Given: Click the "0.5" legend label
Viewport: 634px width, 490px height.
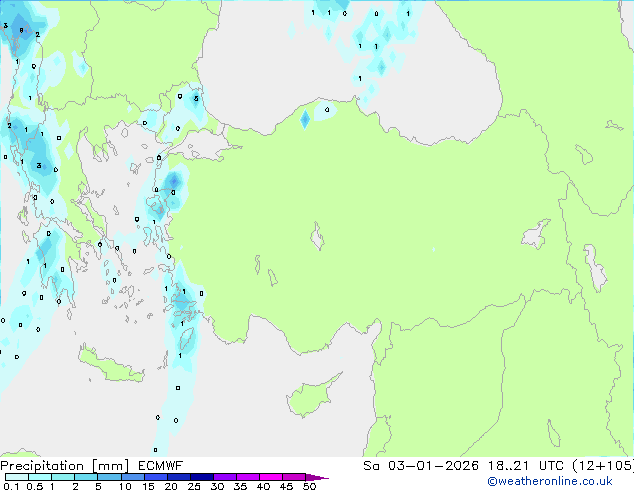Looking at the screenshot, I should (x=35, y=486).
